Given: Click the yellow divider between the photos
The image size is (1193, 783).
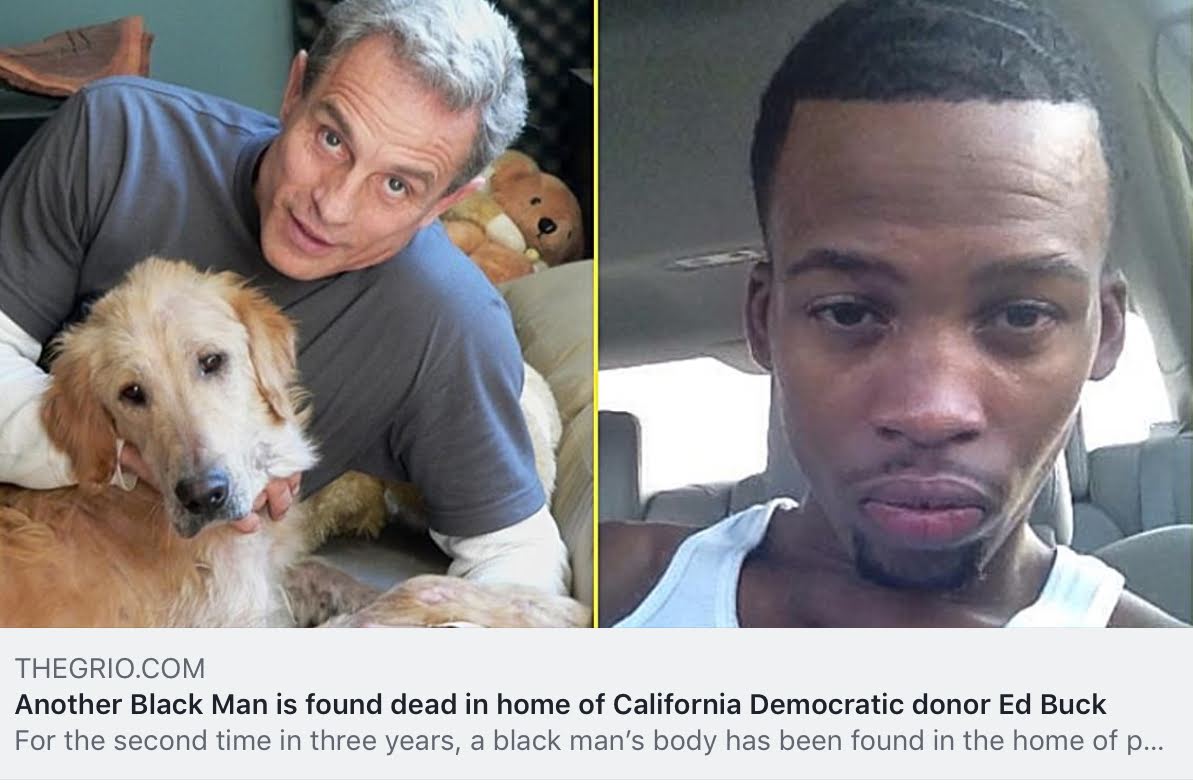Looking at the screenshot, I should pyautogui.click(x=596, y=314).
